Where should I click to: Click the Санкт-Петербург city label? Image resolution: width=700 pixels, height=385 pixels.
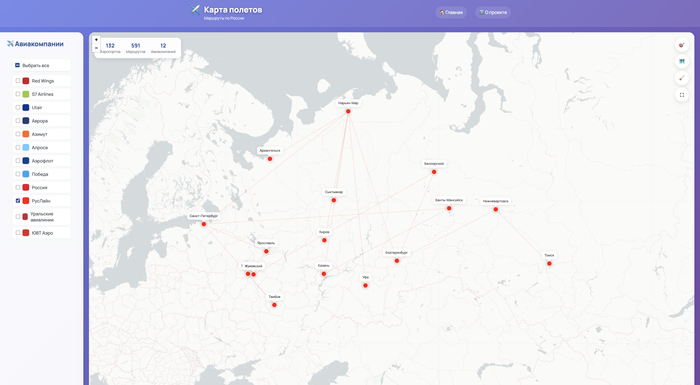(204, 216)
